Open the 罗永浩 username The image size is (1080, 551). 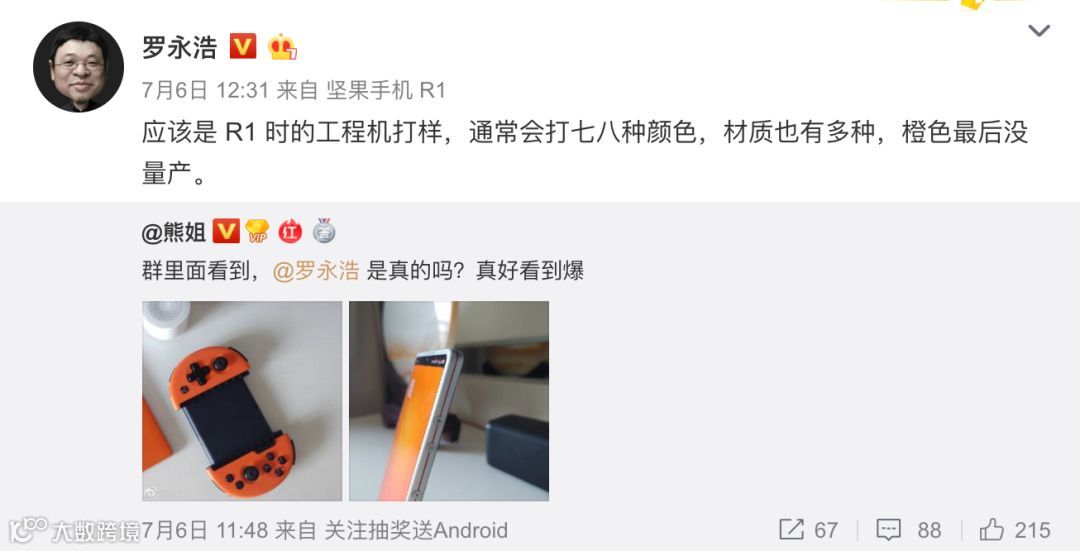pos(180,47)
